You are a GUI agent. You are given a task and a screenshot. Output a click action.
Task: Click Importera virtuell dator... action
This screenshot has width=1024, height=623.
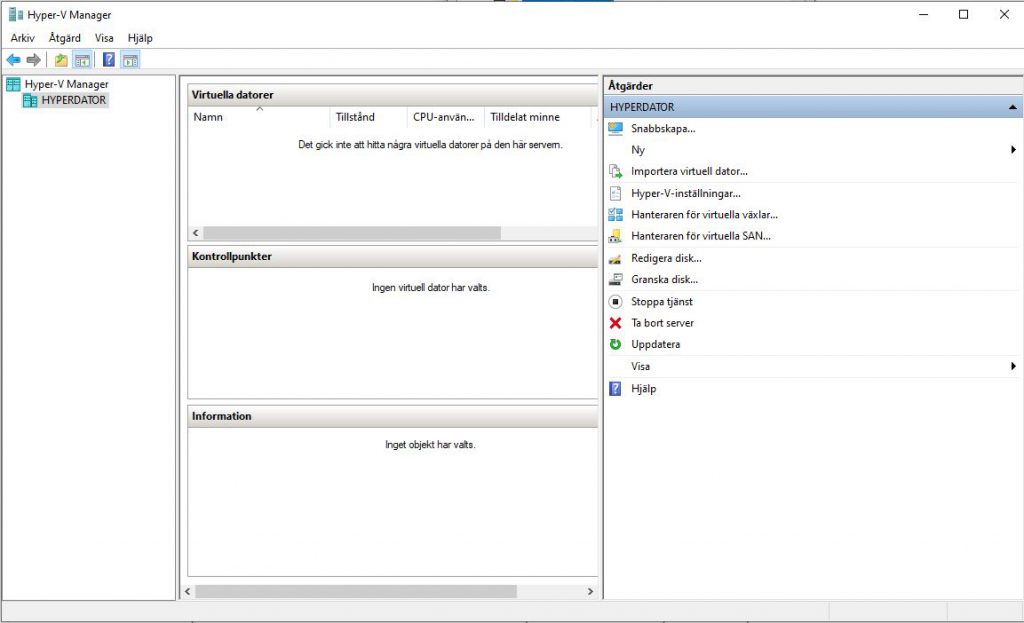click(x=689, y=171)
